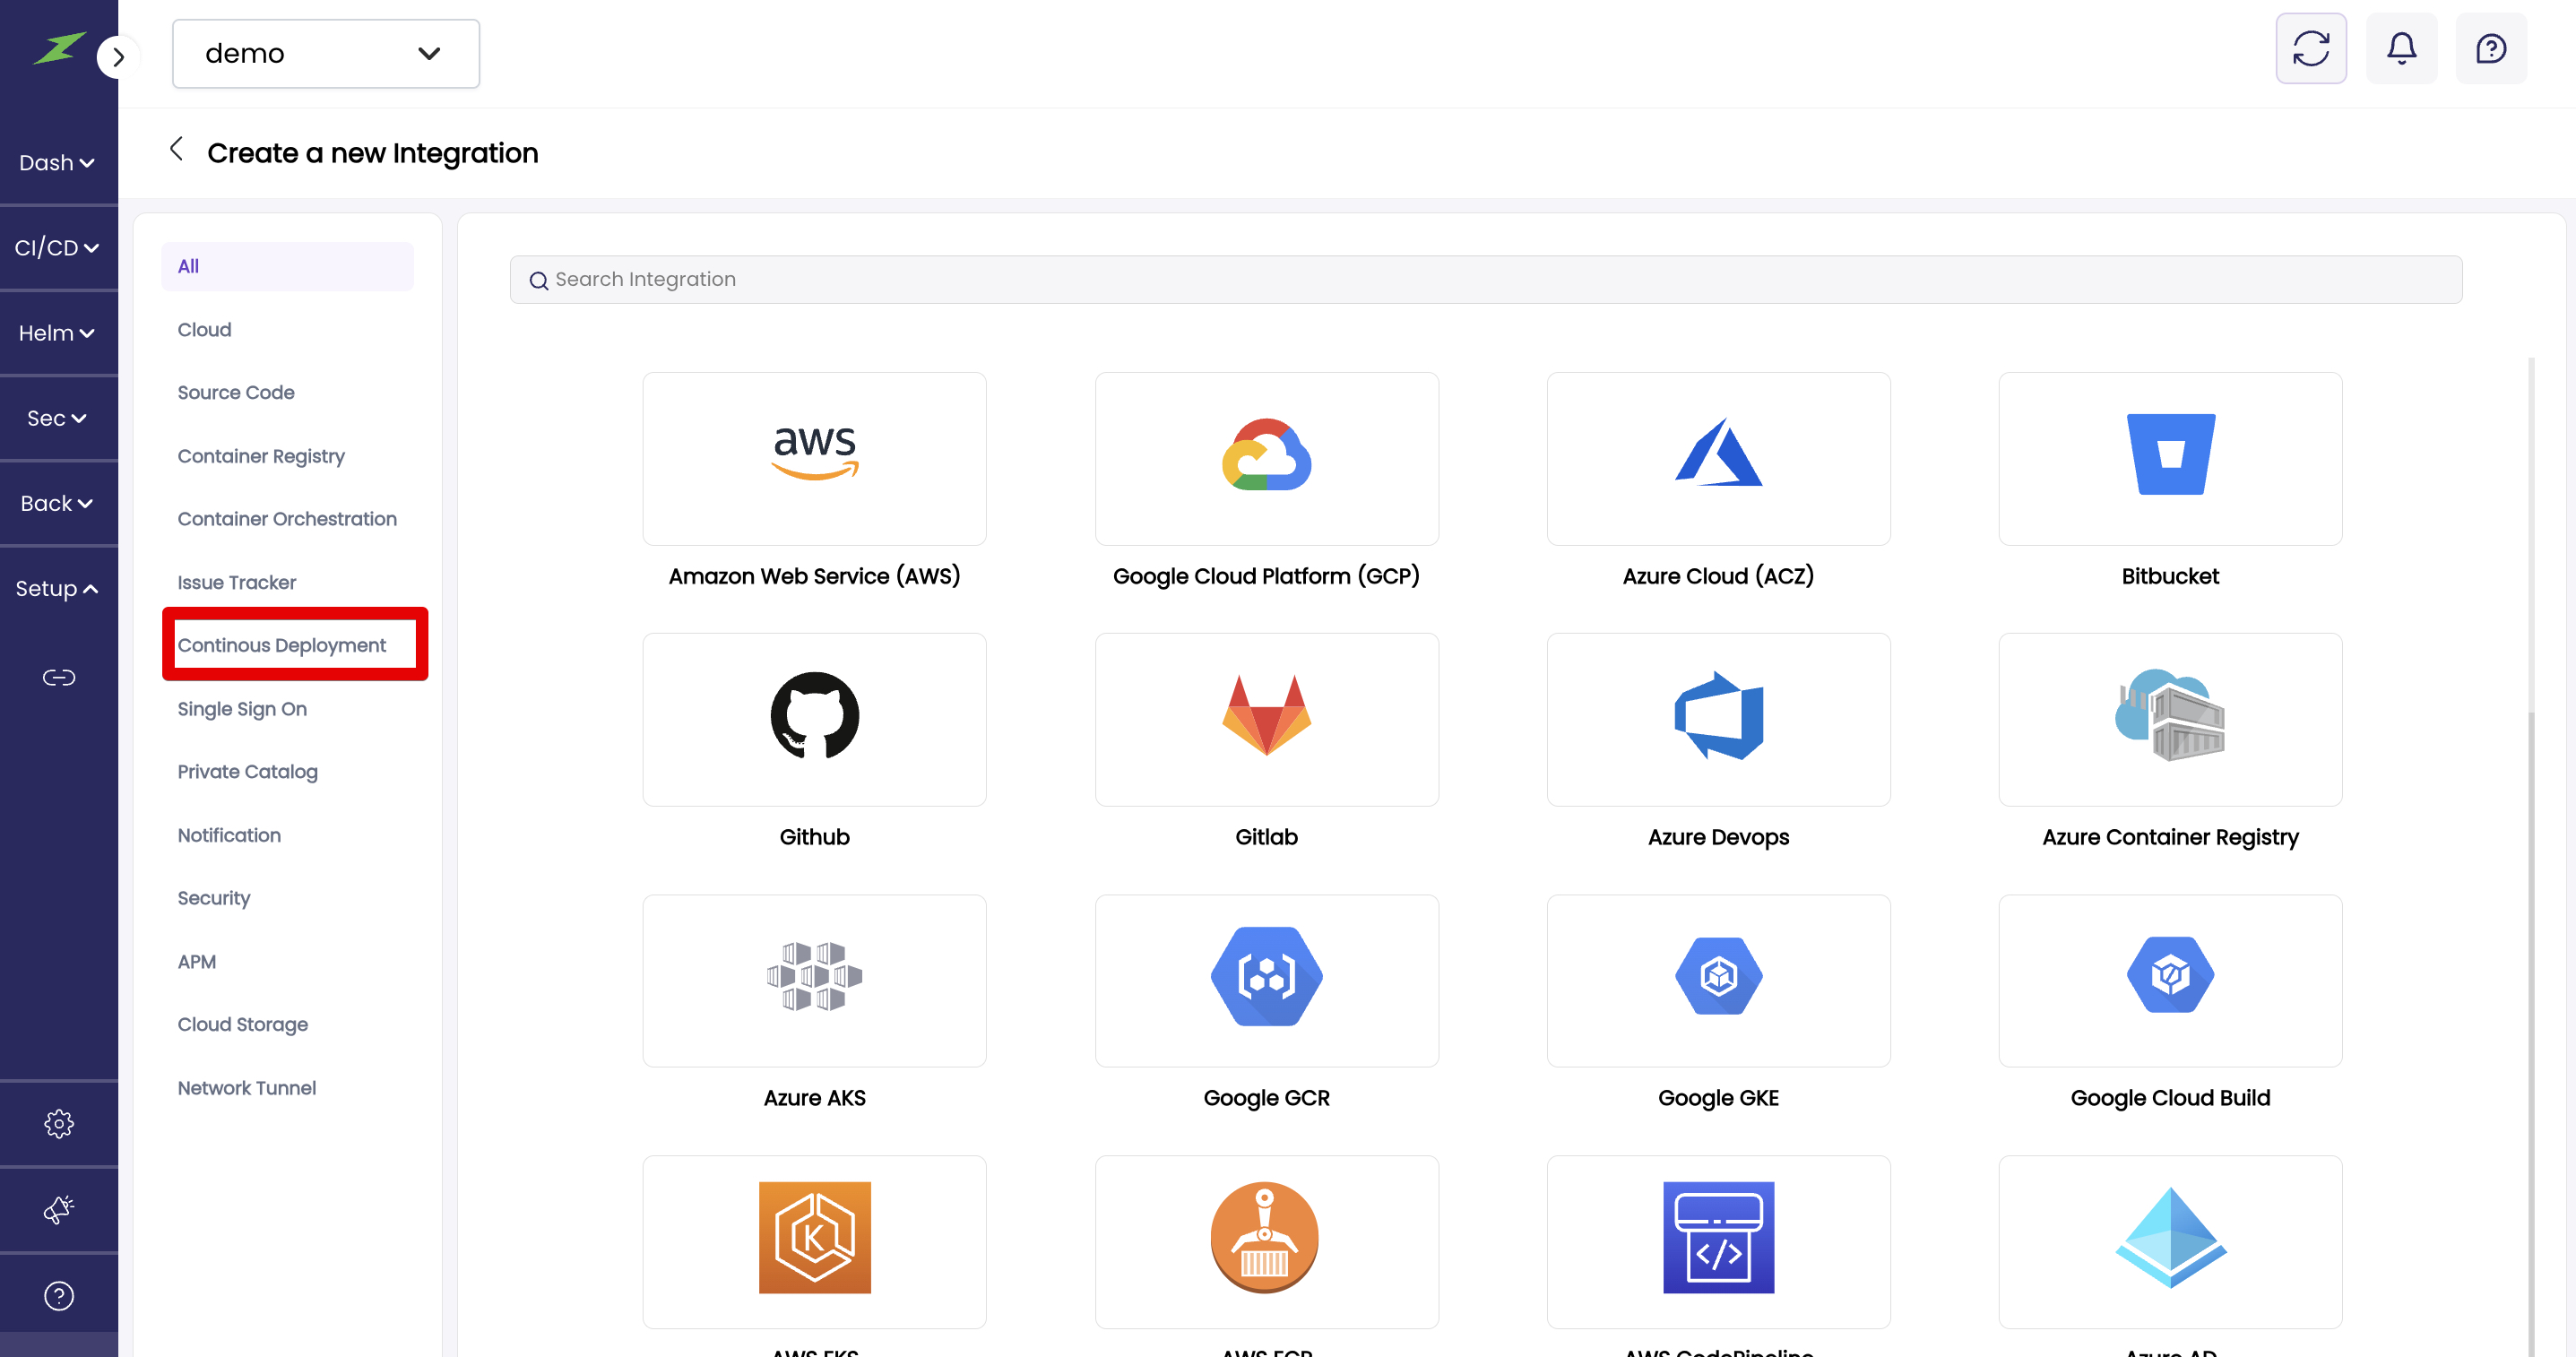This screenshot has height=1357, width=2576.
Task: Click the question mark help icon
Action: (x=58, y=1295)
